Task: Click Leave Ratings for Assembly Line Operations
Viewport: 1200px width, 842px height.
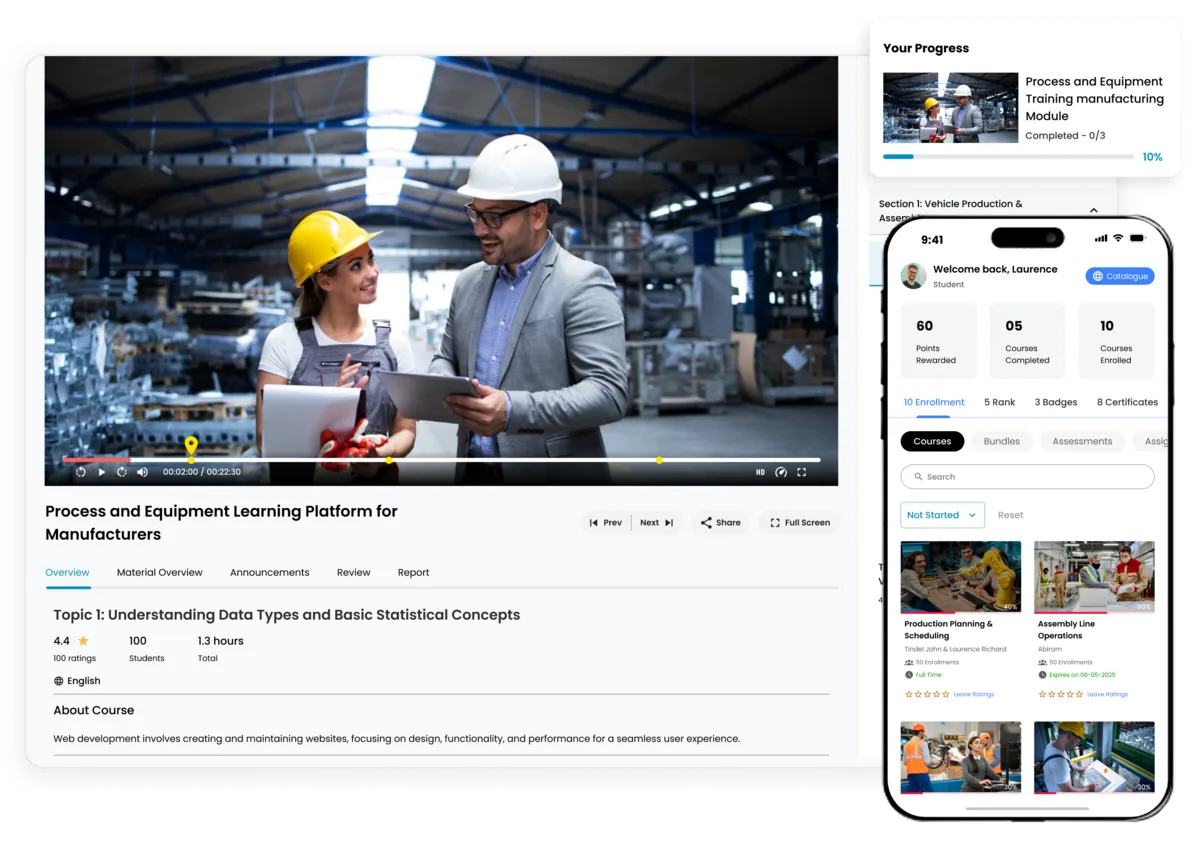Action: (x=1107, y=694)
